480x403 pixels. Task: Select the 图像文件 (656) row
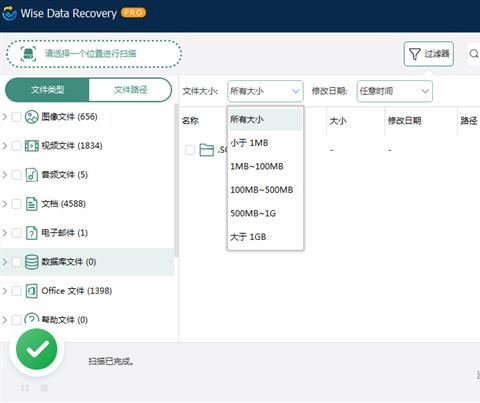click(87, 117)
